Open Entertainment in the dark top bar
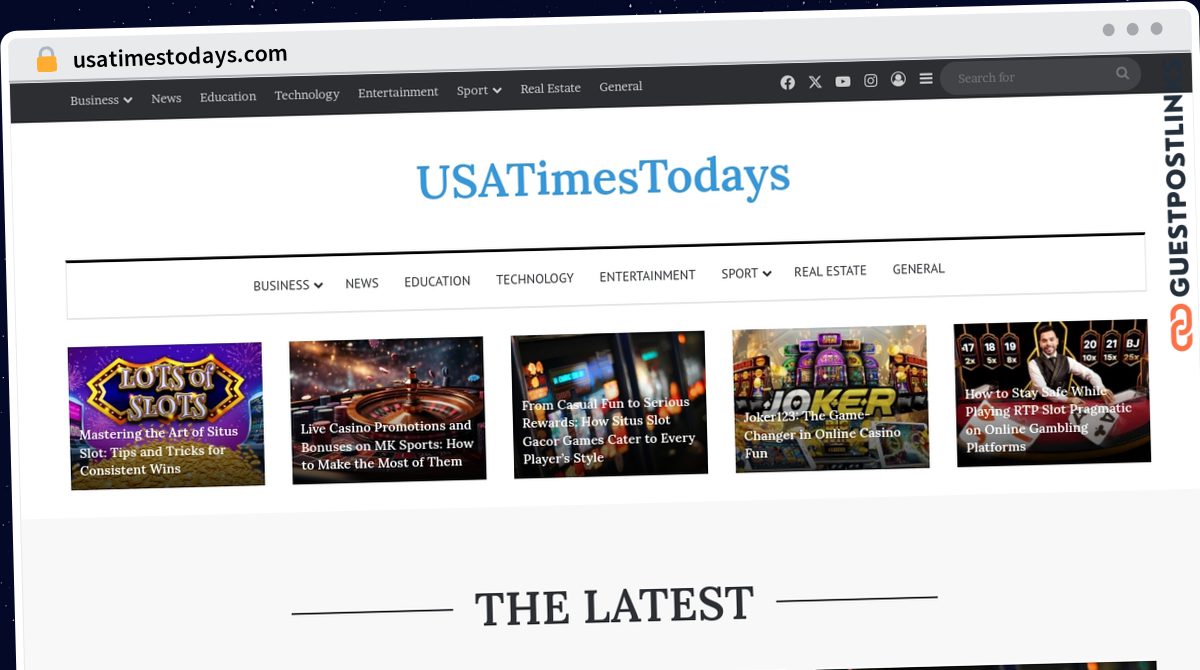Image resolution: width=1200 pixels, height=670 pixels. point(398,92)
